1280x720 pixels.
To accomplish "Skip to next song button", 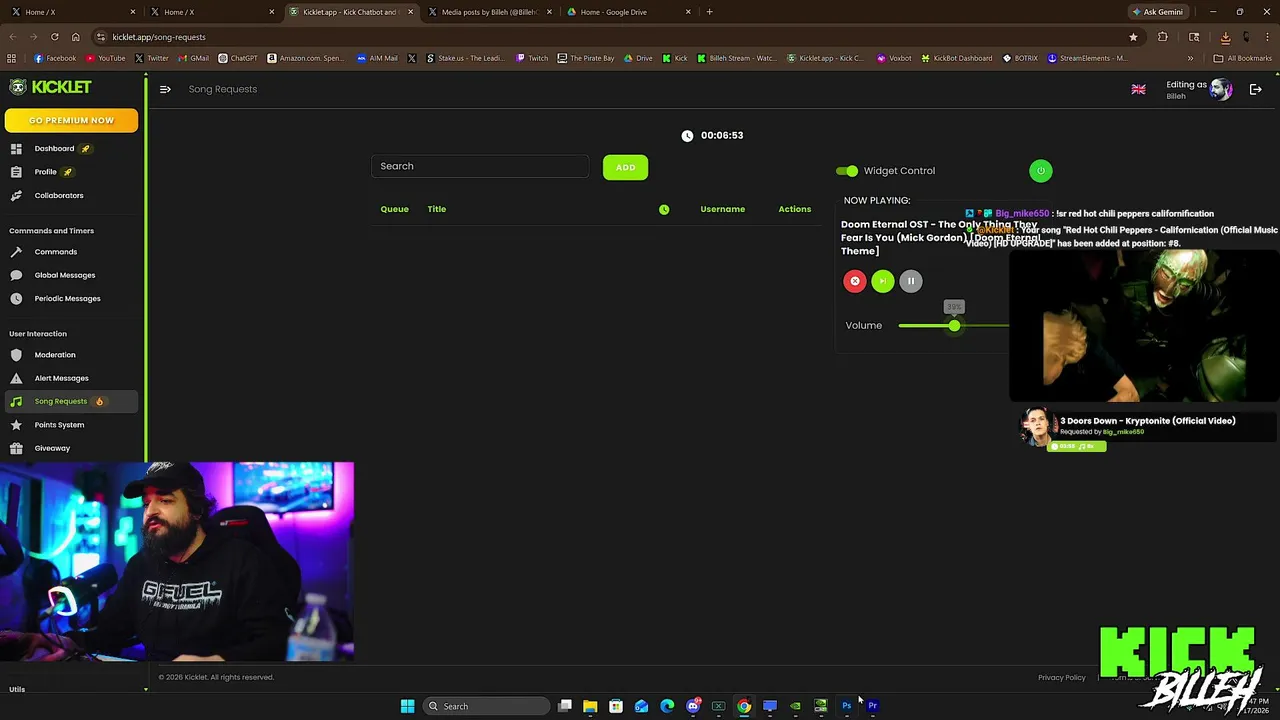I will [x=883, y=282].
